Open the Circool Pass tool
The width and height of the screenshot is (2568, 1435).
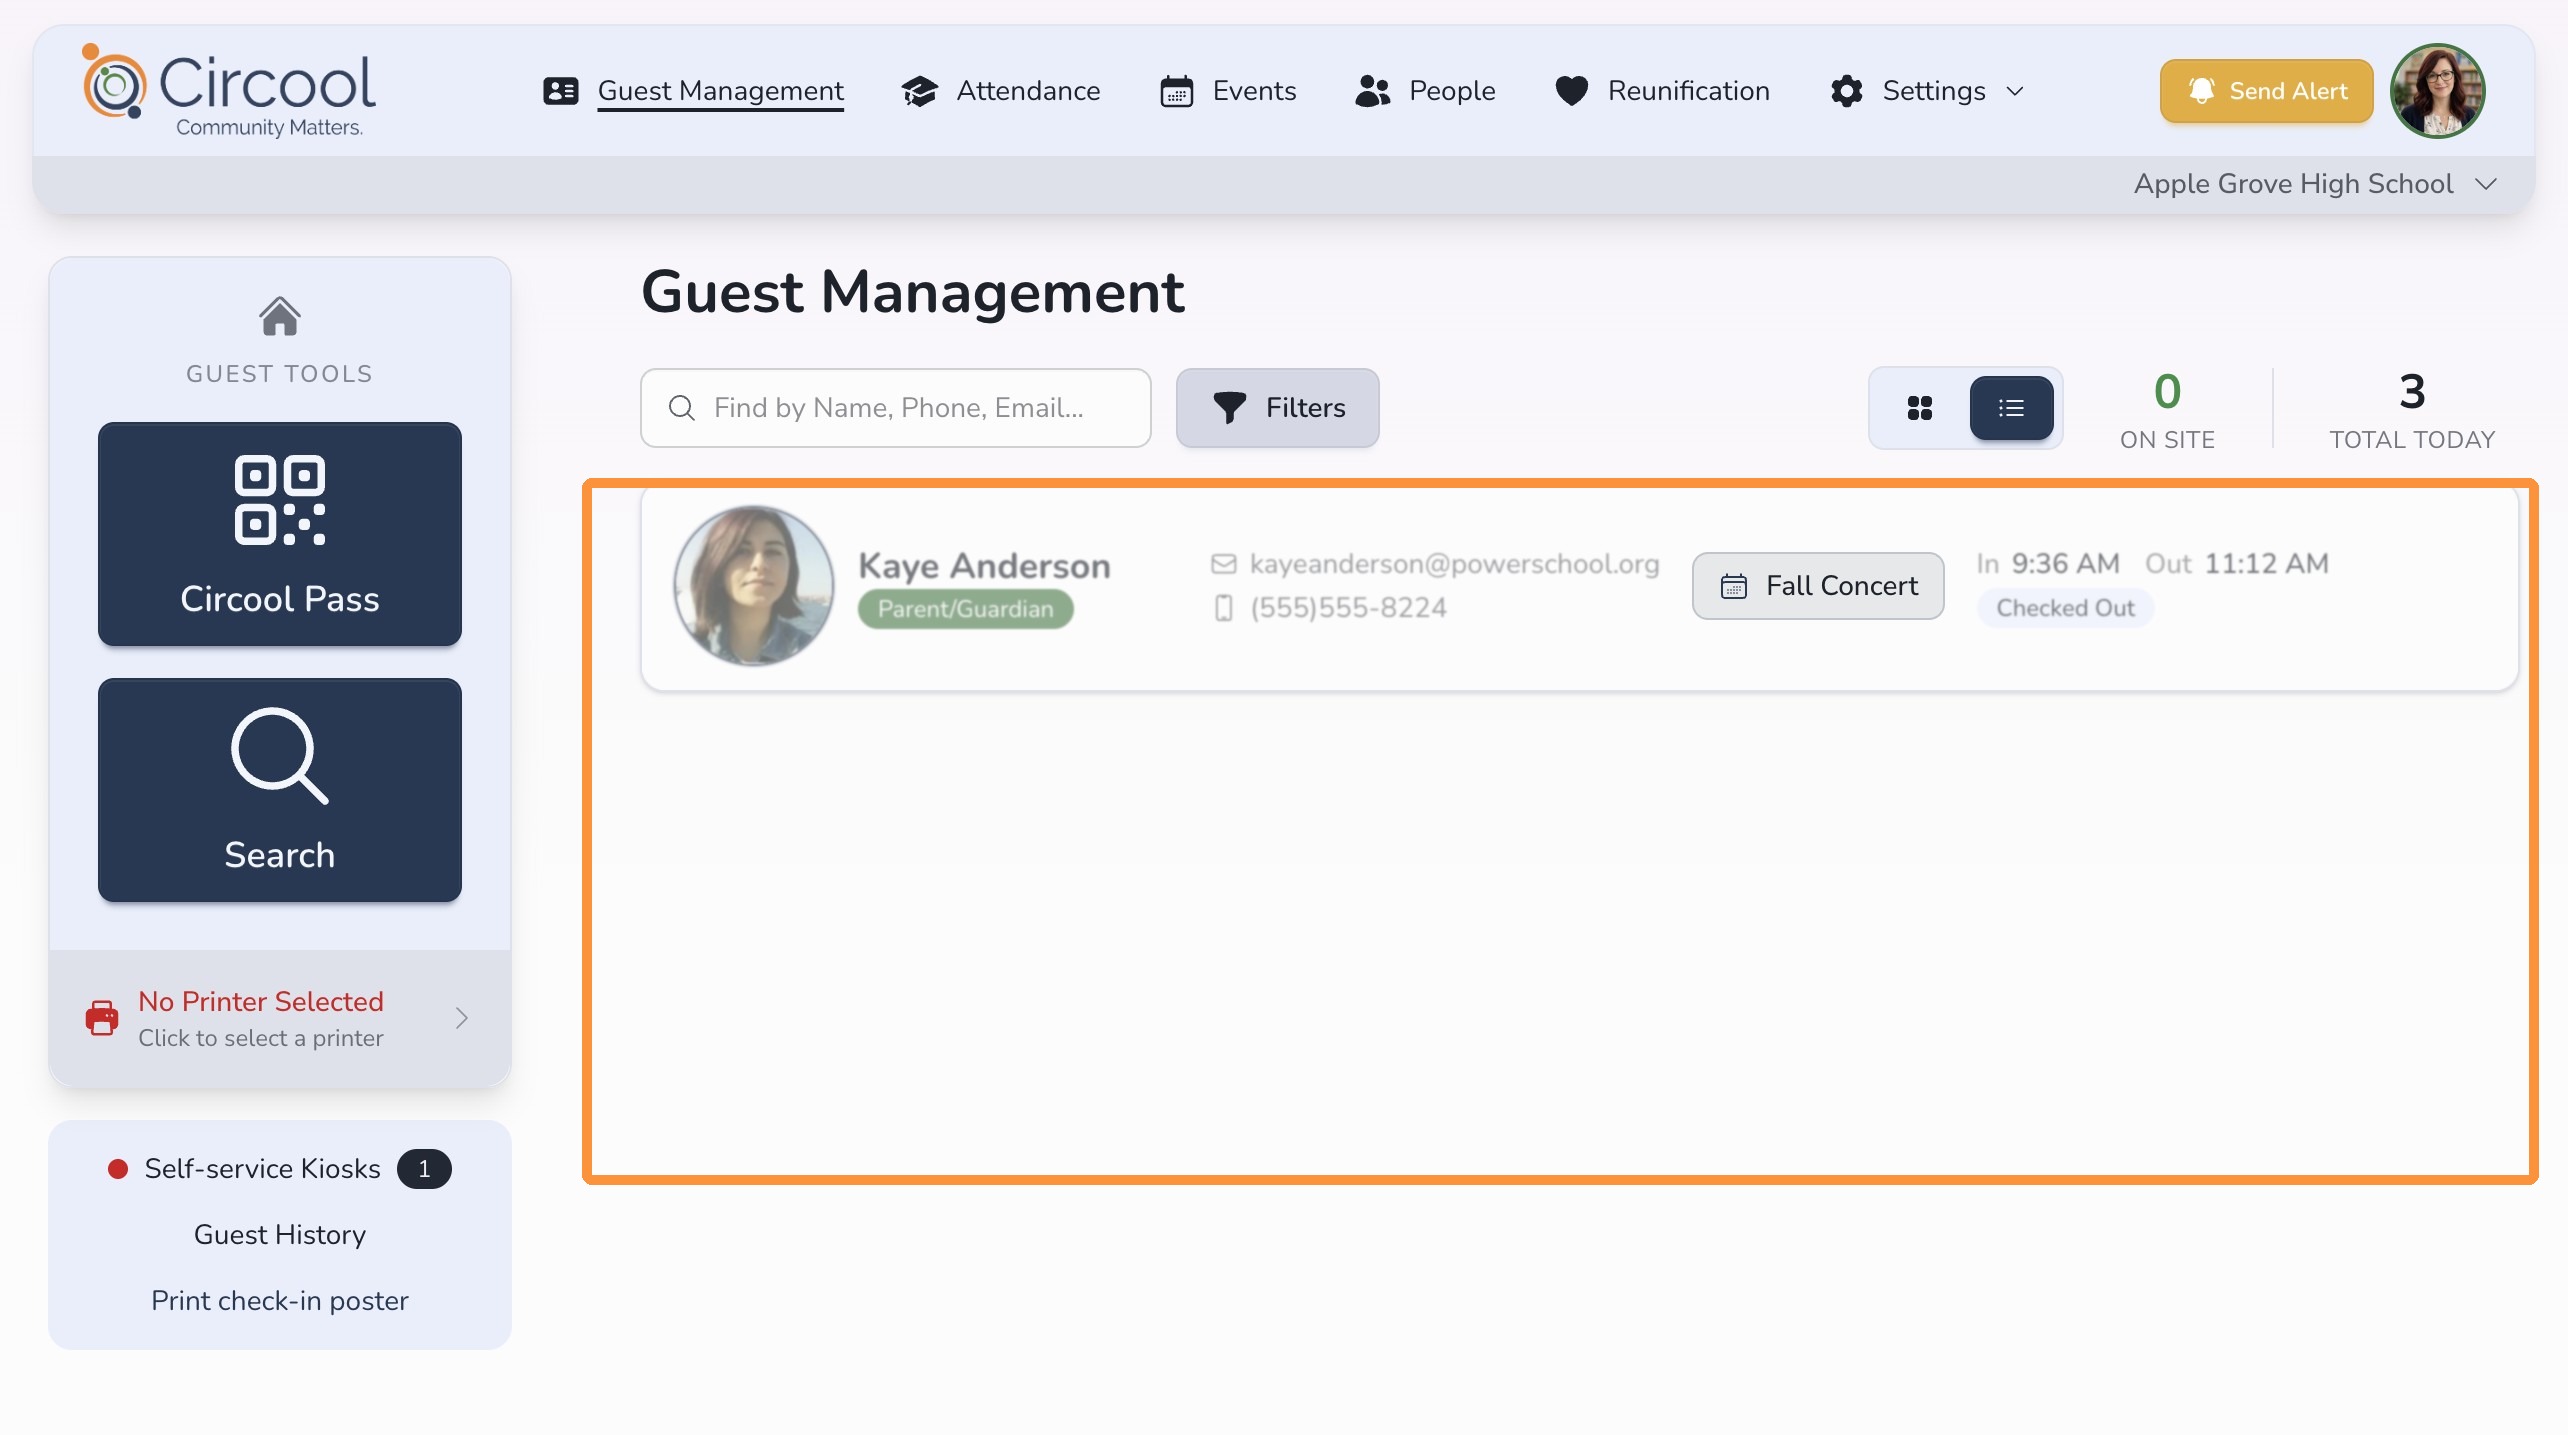pyautogui.click(x=280, y=534)
